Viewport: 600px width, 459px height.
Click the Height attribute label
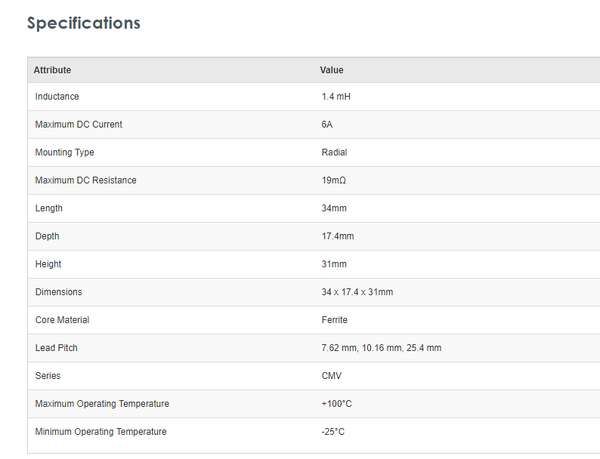tap(48, 264)
